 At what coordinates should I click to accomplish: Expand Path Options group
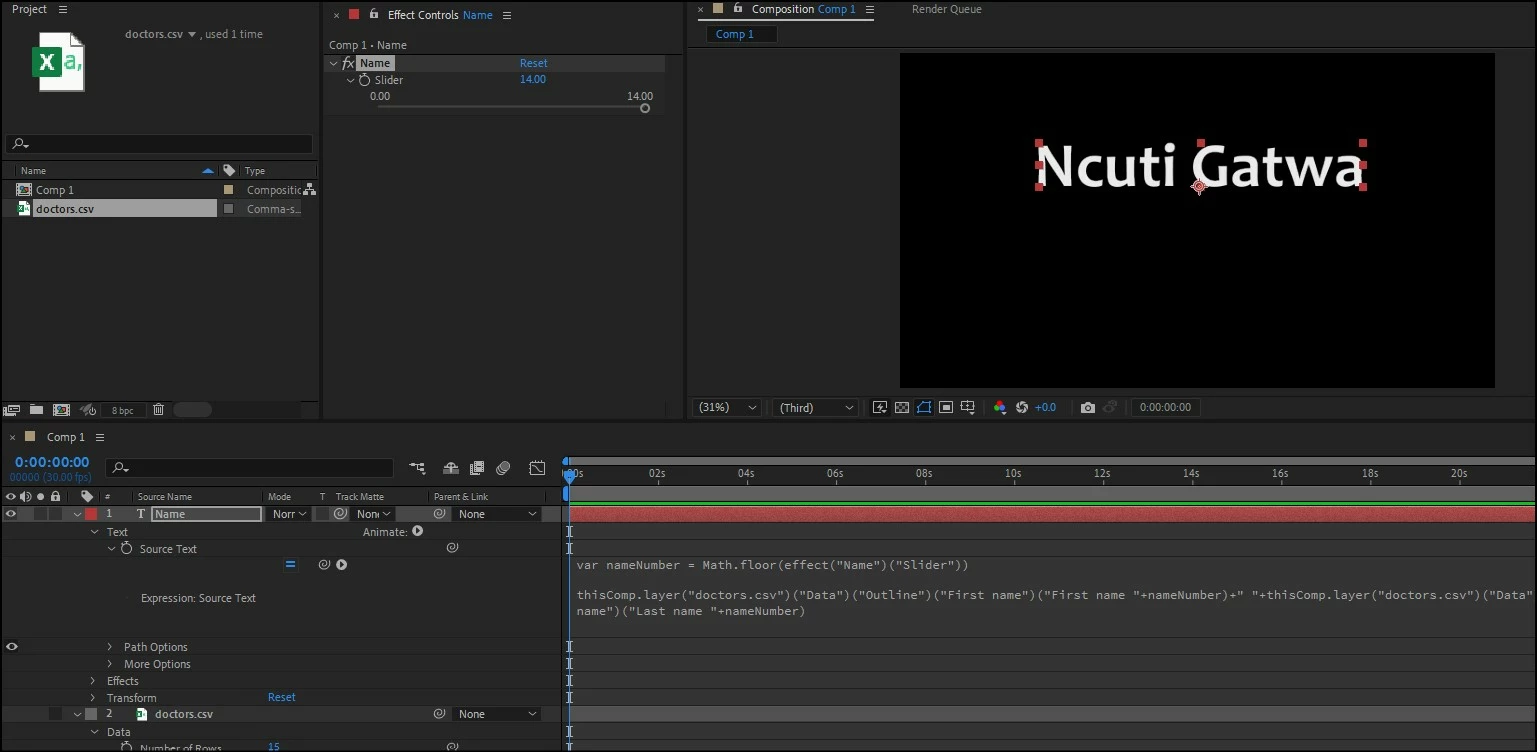(x=110, y=647)
